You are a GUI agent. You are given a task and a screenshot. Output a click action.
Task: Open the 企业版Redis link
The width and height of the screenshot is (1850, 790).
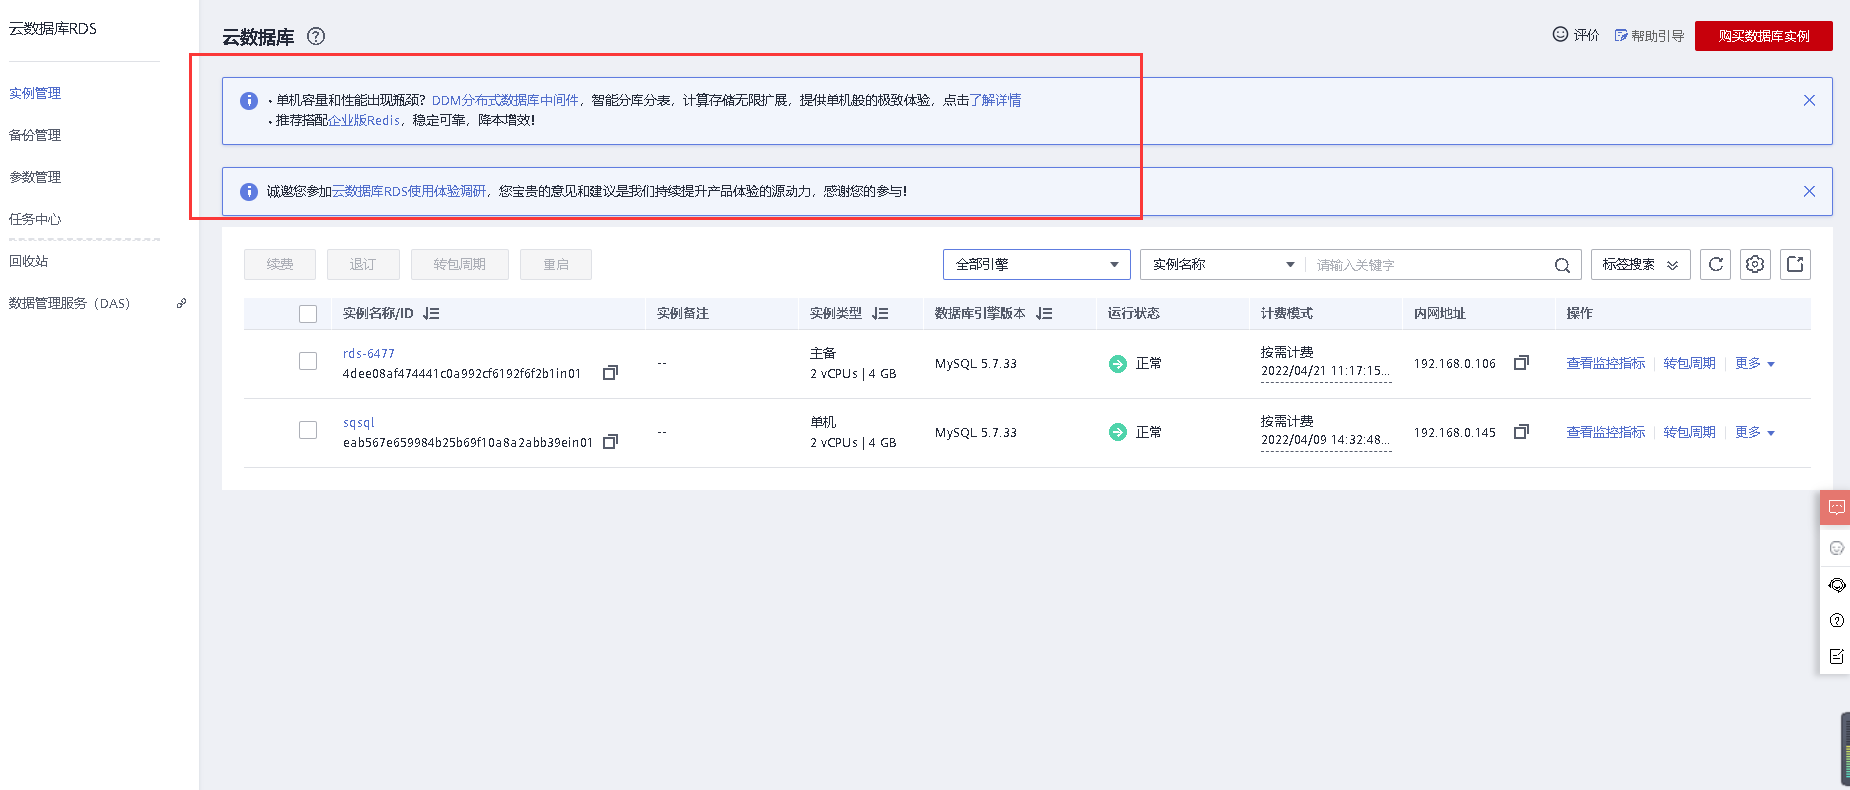coord(364,120)
